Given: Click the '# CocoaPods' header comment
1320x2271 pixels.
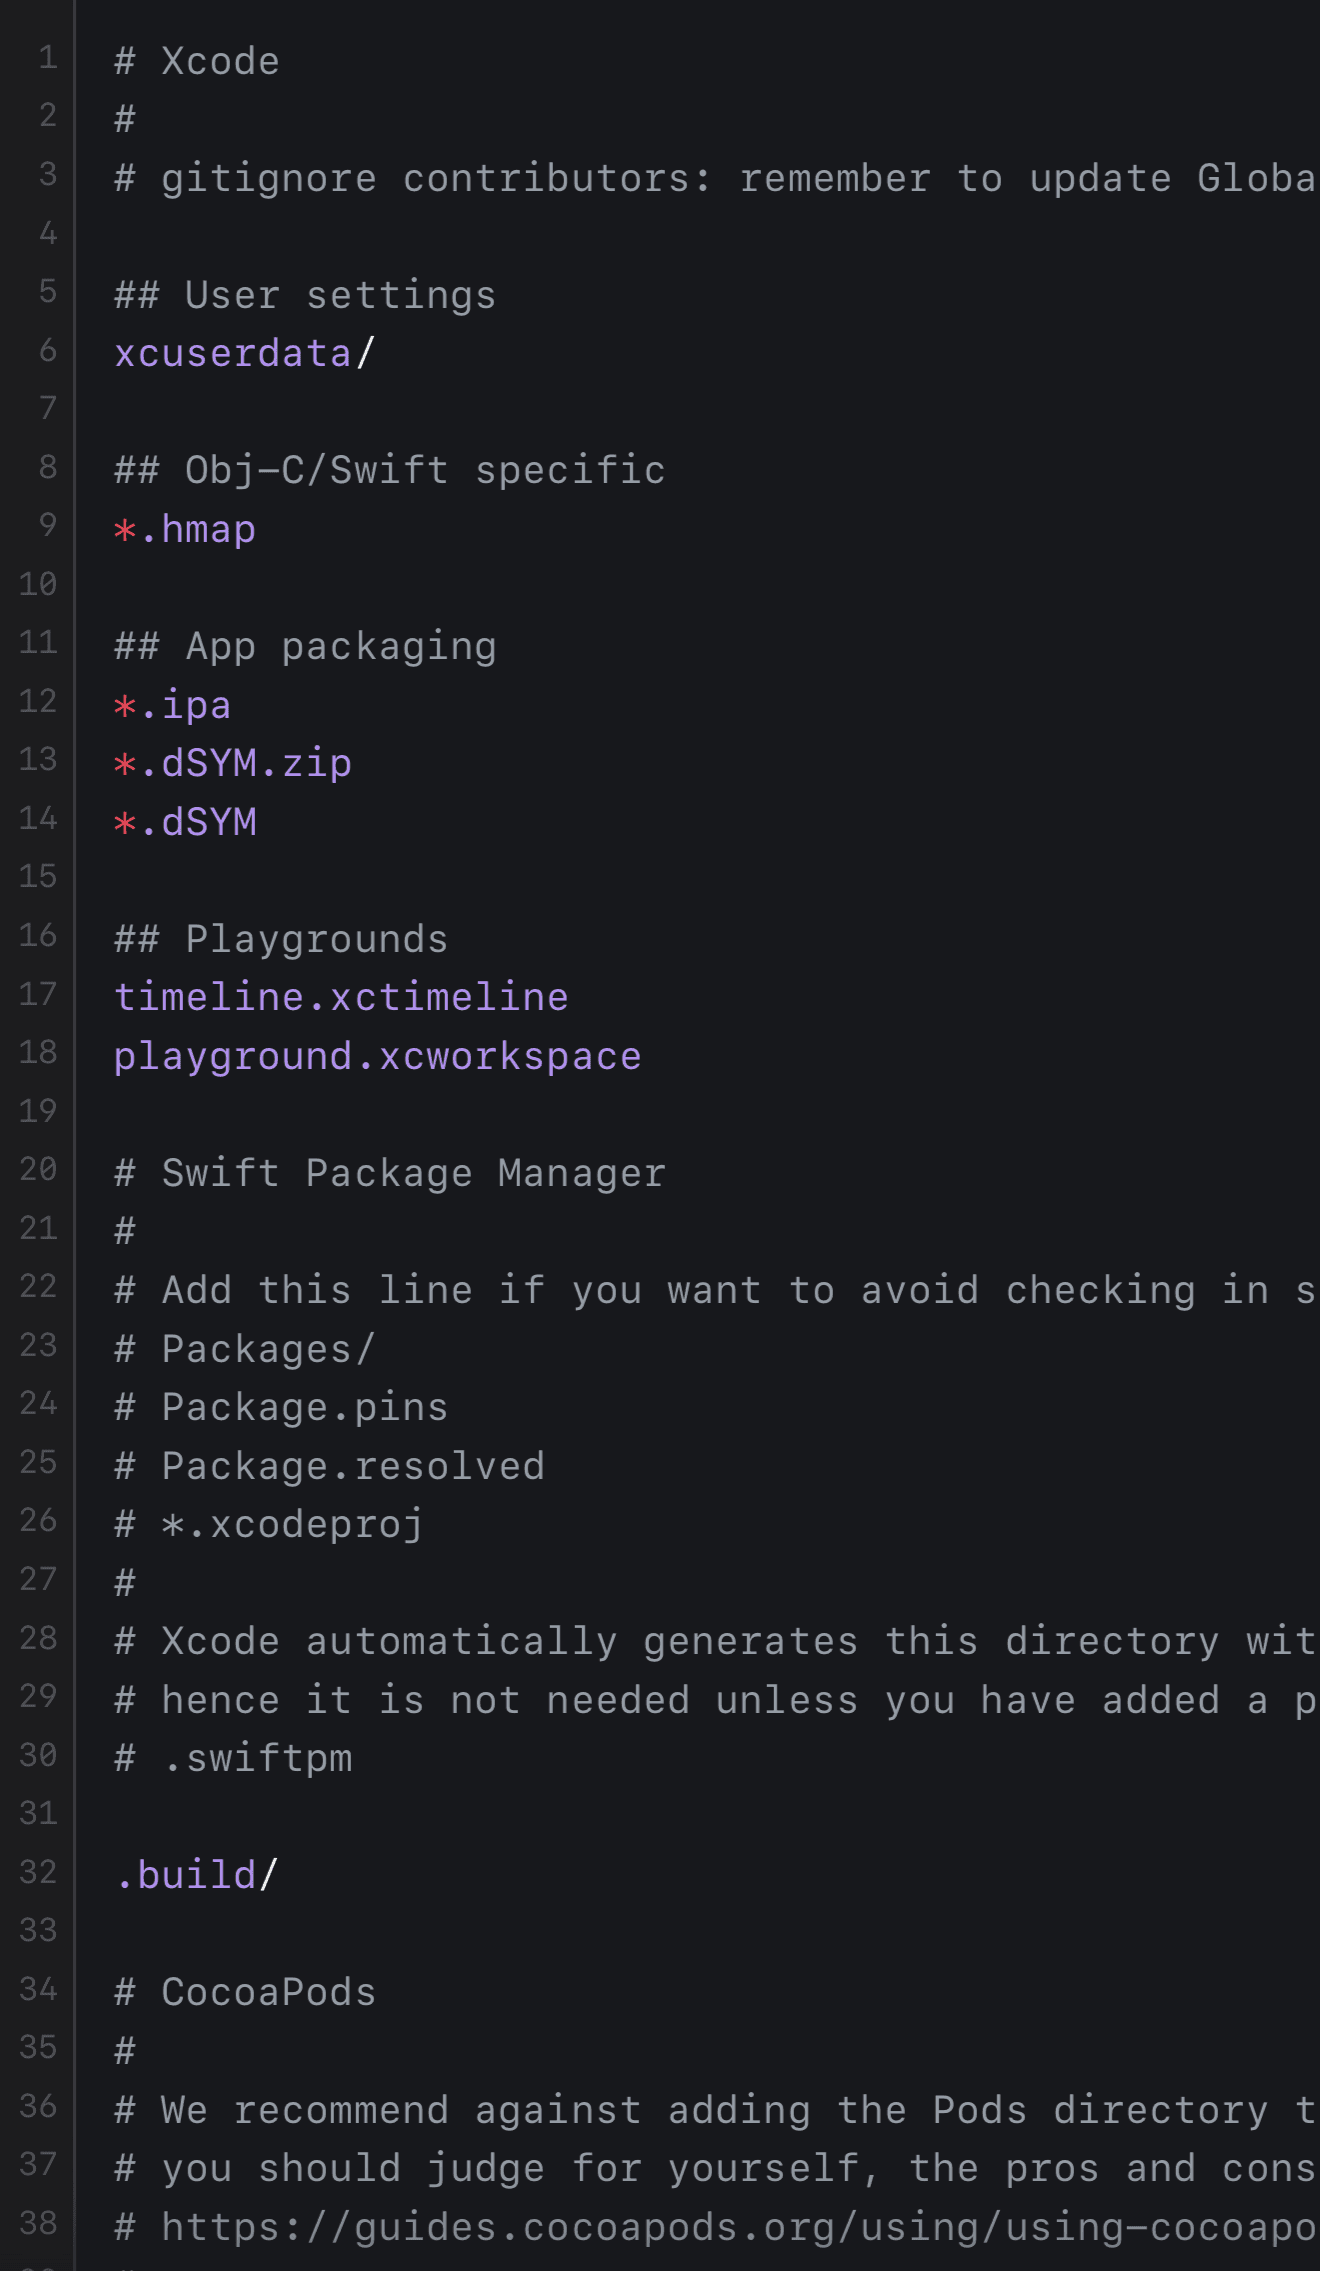Looking at the screenshot, I should [245, 1992].
